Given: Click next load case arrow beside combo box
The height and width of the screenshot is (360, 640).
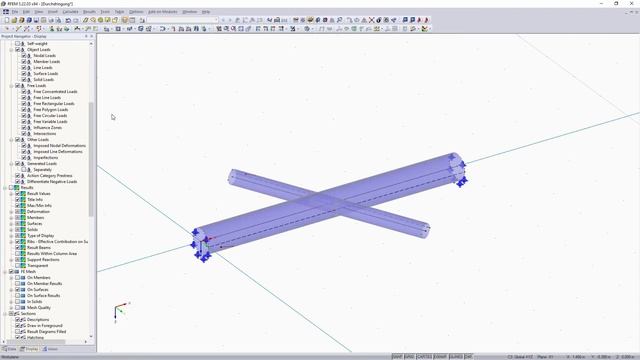Looking at the screenshot, I should click(x=230, y=20).
